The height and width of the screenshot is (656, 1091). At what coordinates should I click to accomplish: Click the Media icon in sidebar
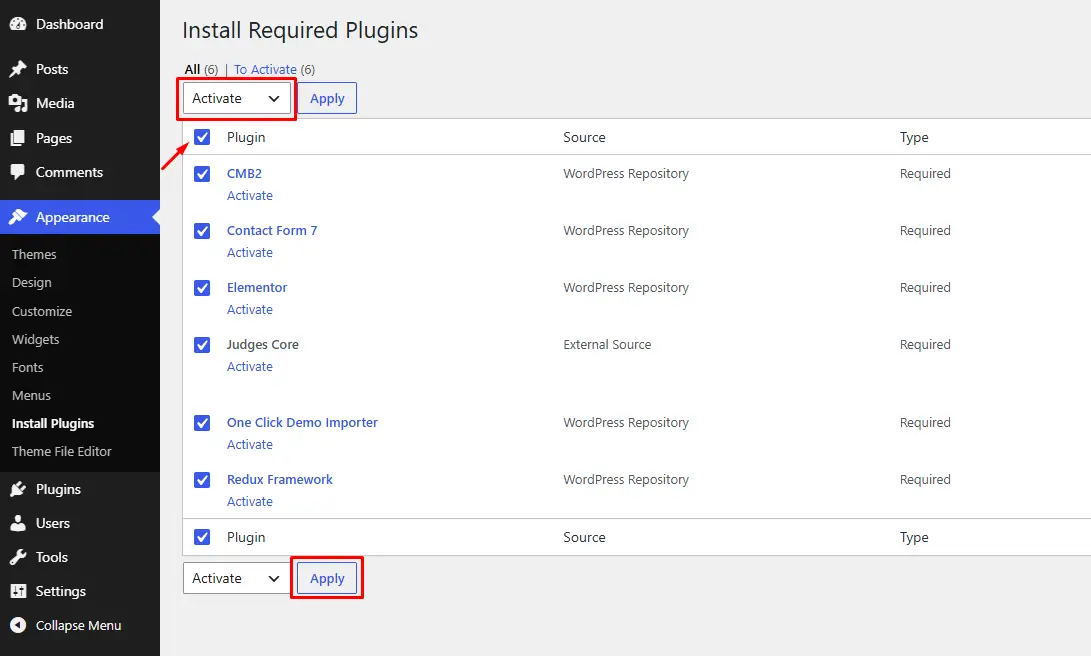pyautogui.click(x=18, y=103)
